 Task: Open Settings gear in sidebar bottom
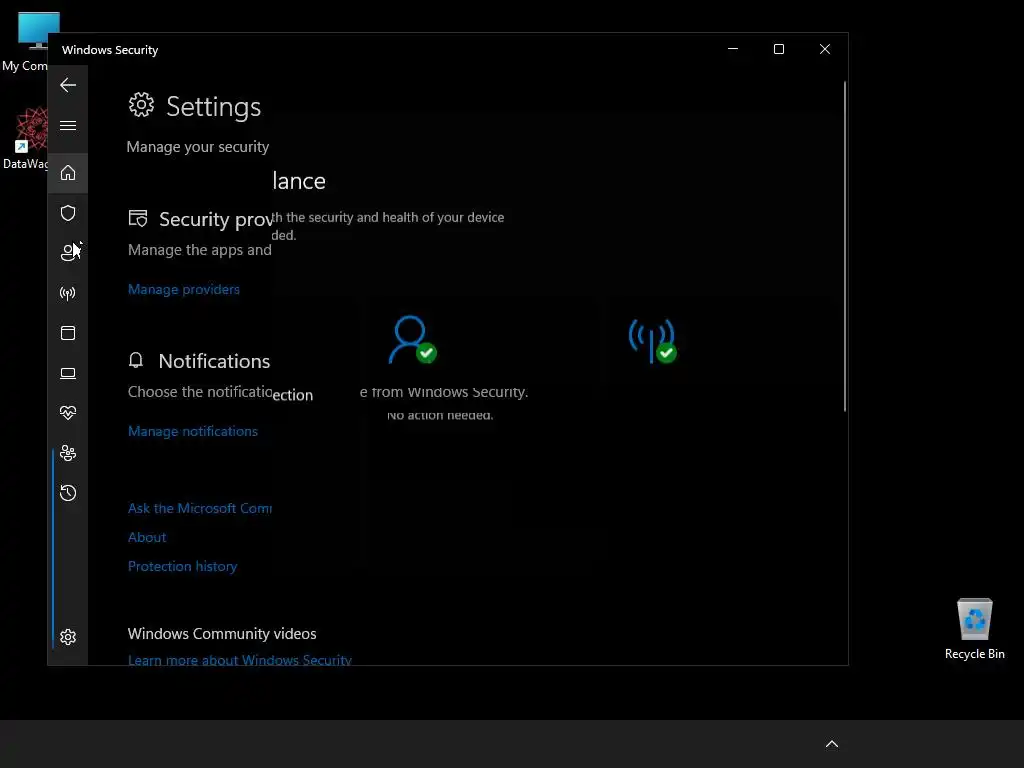coord(68,637)
